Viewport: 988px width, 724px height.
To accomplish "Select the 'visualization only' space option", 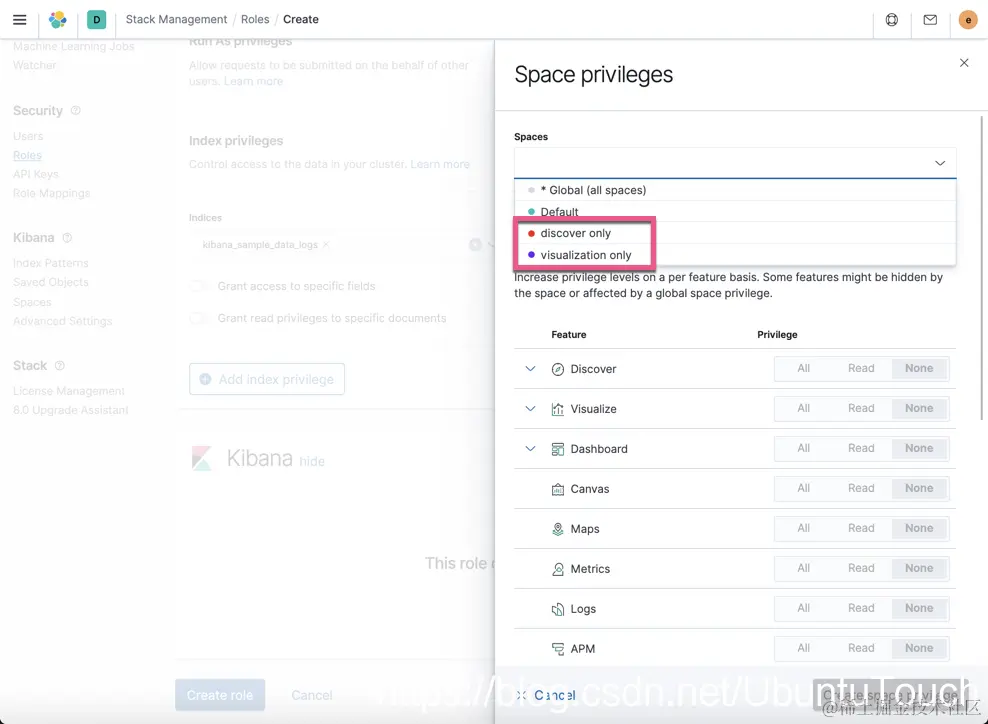I will point(735,255).
